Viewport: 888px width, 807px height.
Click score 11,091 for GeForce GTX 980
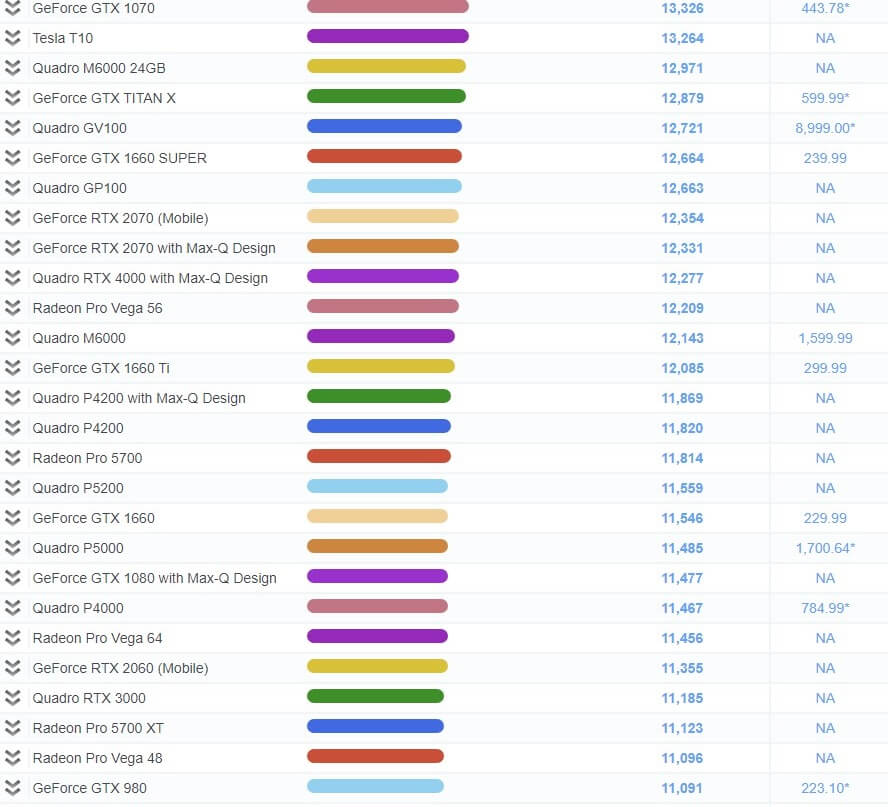[x=682, y=789]
